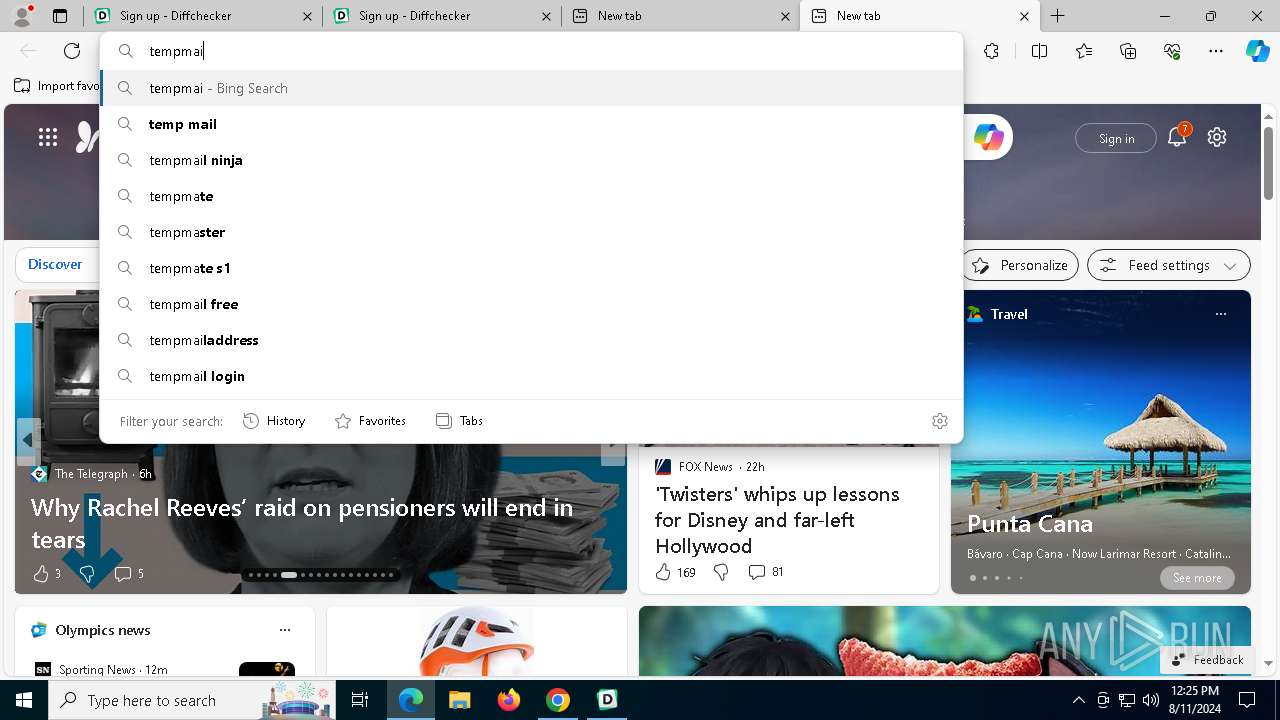Image resolution: width=1280 pixels, height=720 pixels.
Task: Show hidden system tray icons
Action: [1078, 700]
